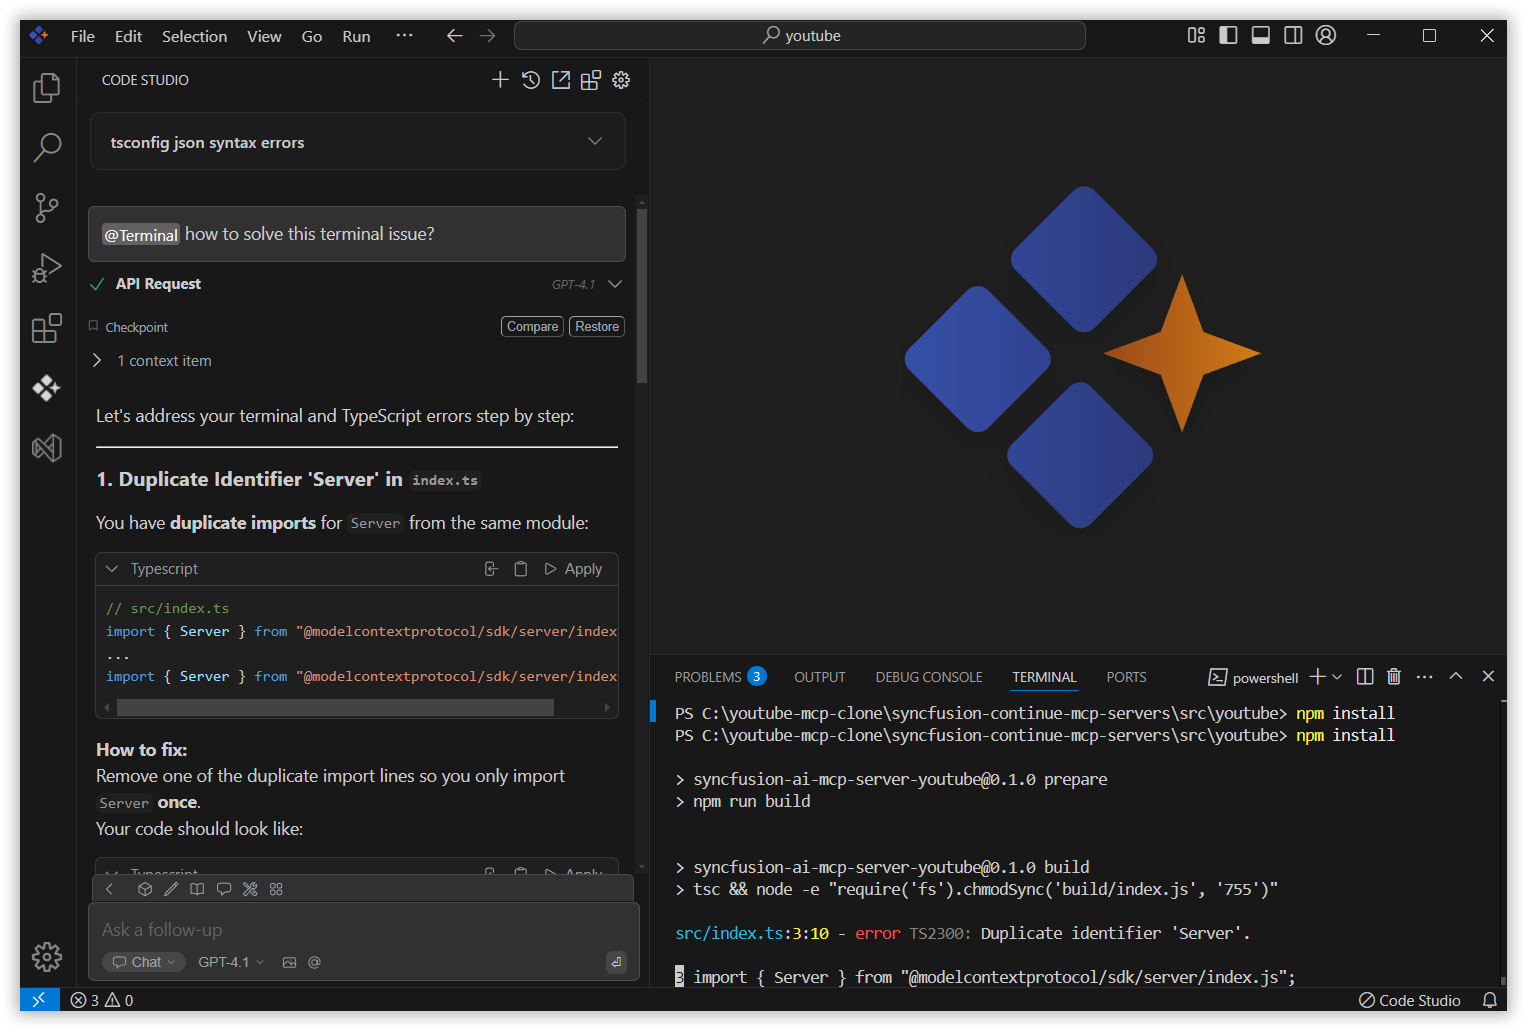Open Code Studio view in activity bar

pos(47,388)
